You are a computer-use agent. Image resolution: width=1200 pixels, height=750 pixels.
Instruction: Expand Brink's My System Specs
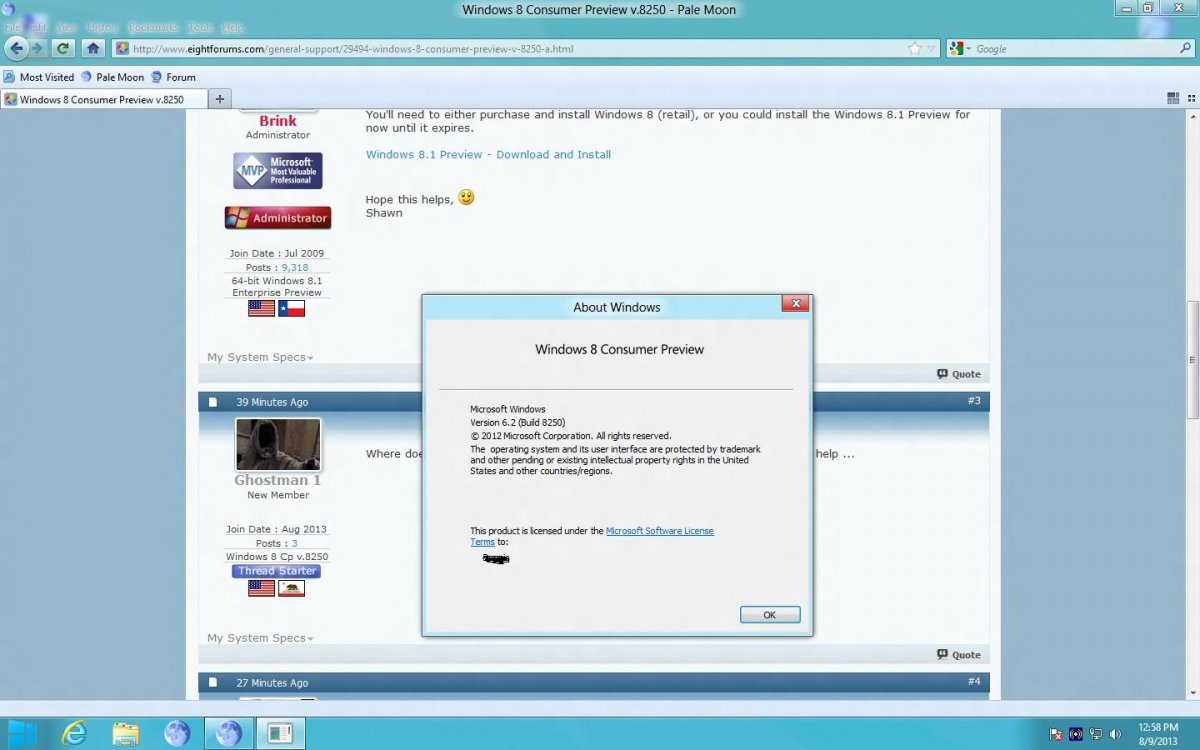pyautogui.click(x=260, y=357)
